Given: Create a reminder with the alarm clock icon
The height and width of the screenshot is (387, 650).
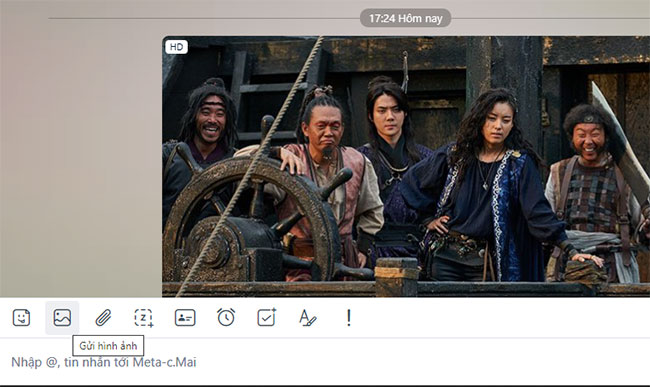Looking at the screenshot, I should (x=226, y=318).
